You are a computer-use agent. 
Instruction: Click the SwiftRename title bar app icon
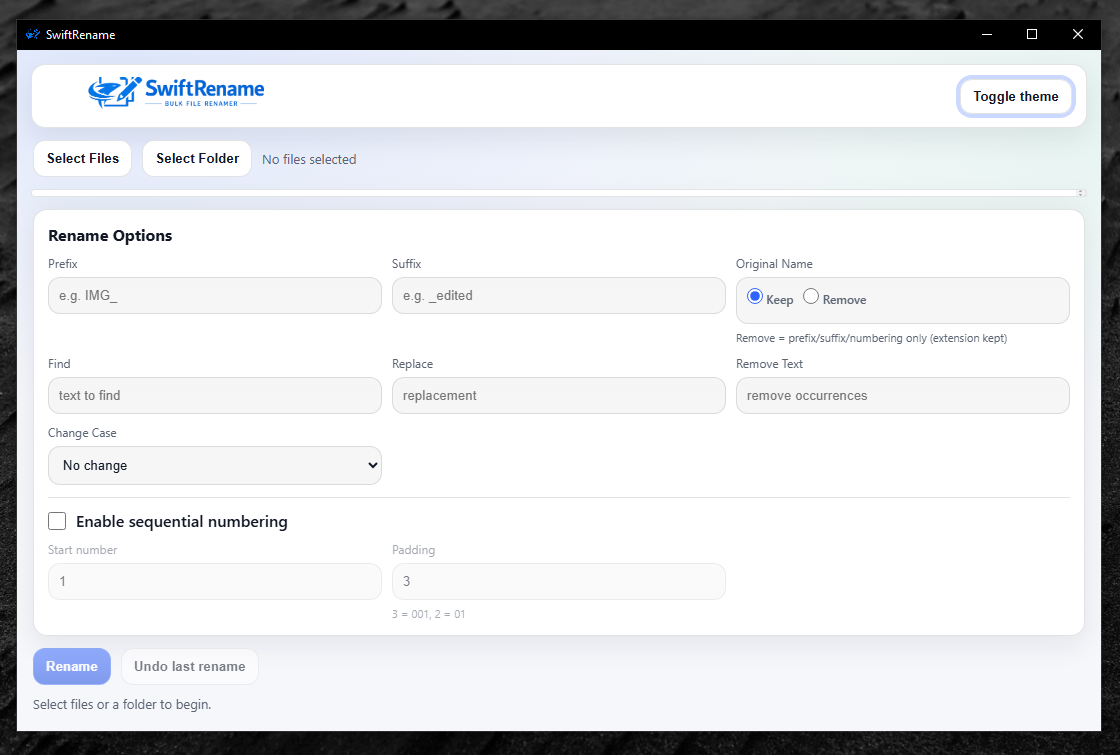[32, 34]
